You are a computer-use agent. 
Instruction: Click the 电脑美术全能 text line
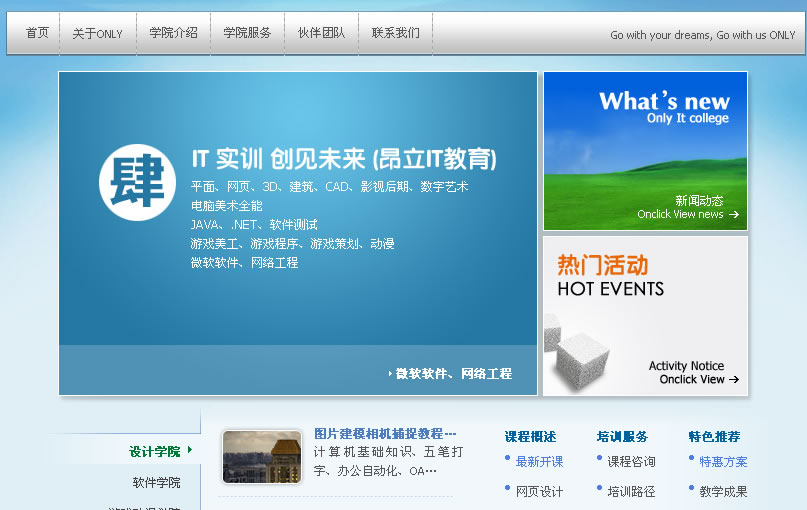point(226,206)
